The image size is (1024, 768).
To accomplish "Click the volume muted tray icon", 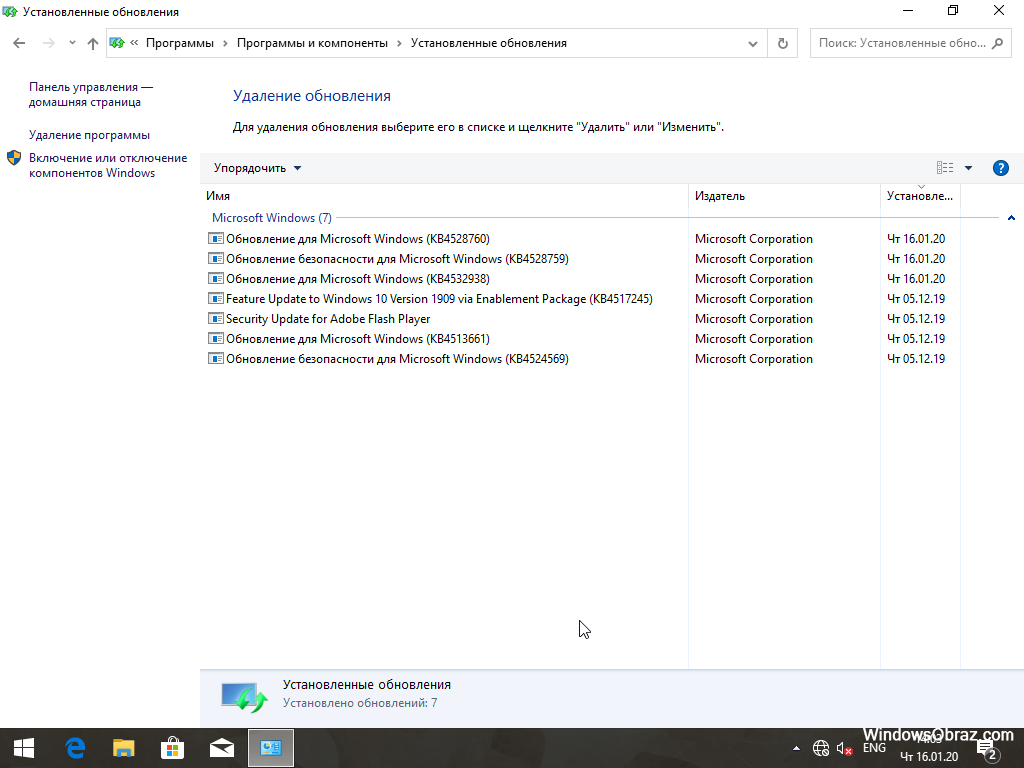I will coord(844,748).
